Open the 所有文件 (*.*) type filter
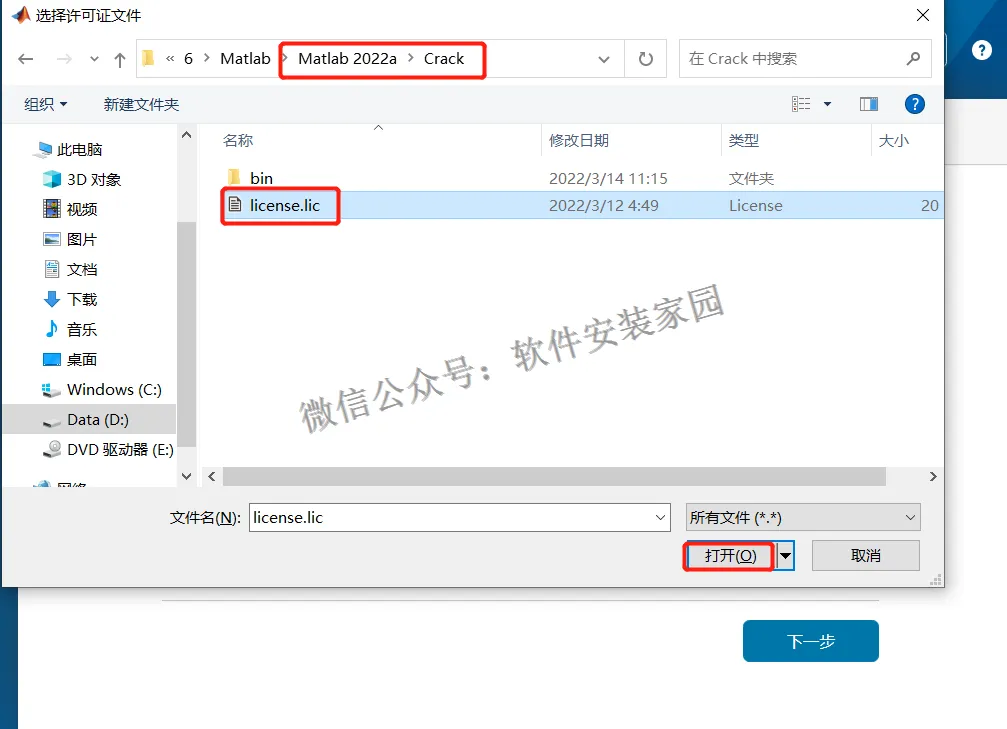Viewport: 1007px width, 729px height. [803, 518]
